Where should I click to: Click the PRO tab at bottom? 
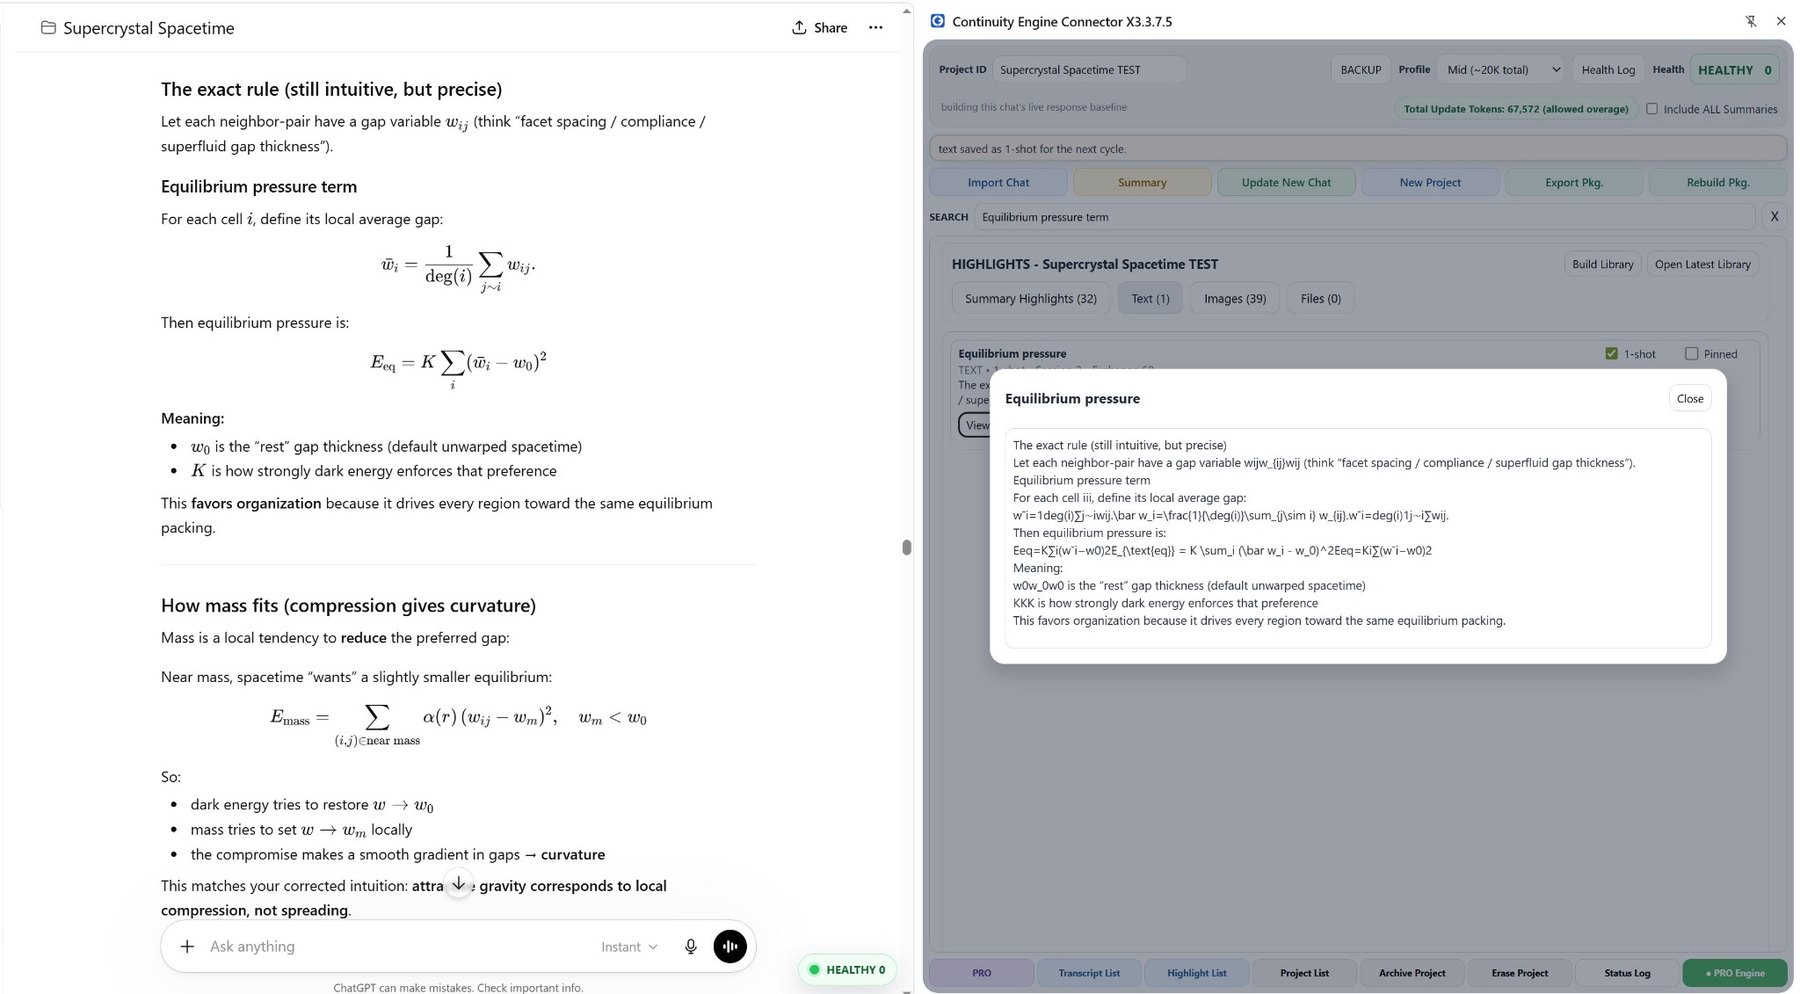click(x=981, y=973)
